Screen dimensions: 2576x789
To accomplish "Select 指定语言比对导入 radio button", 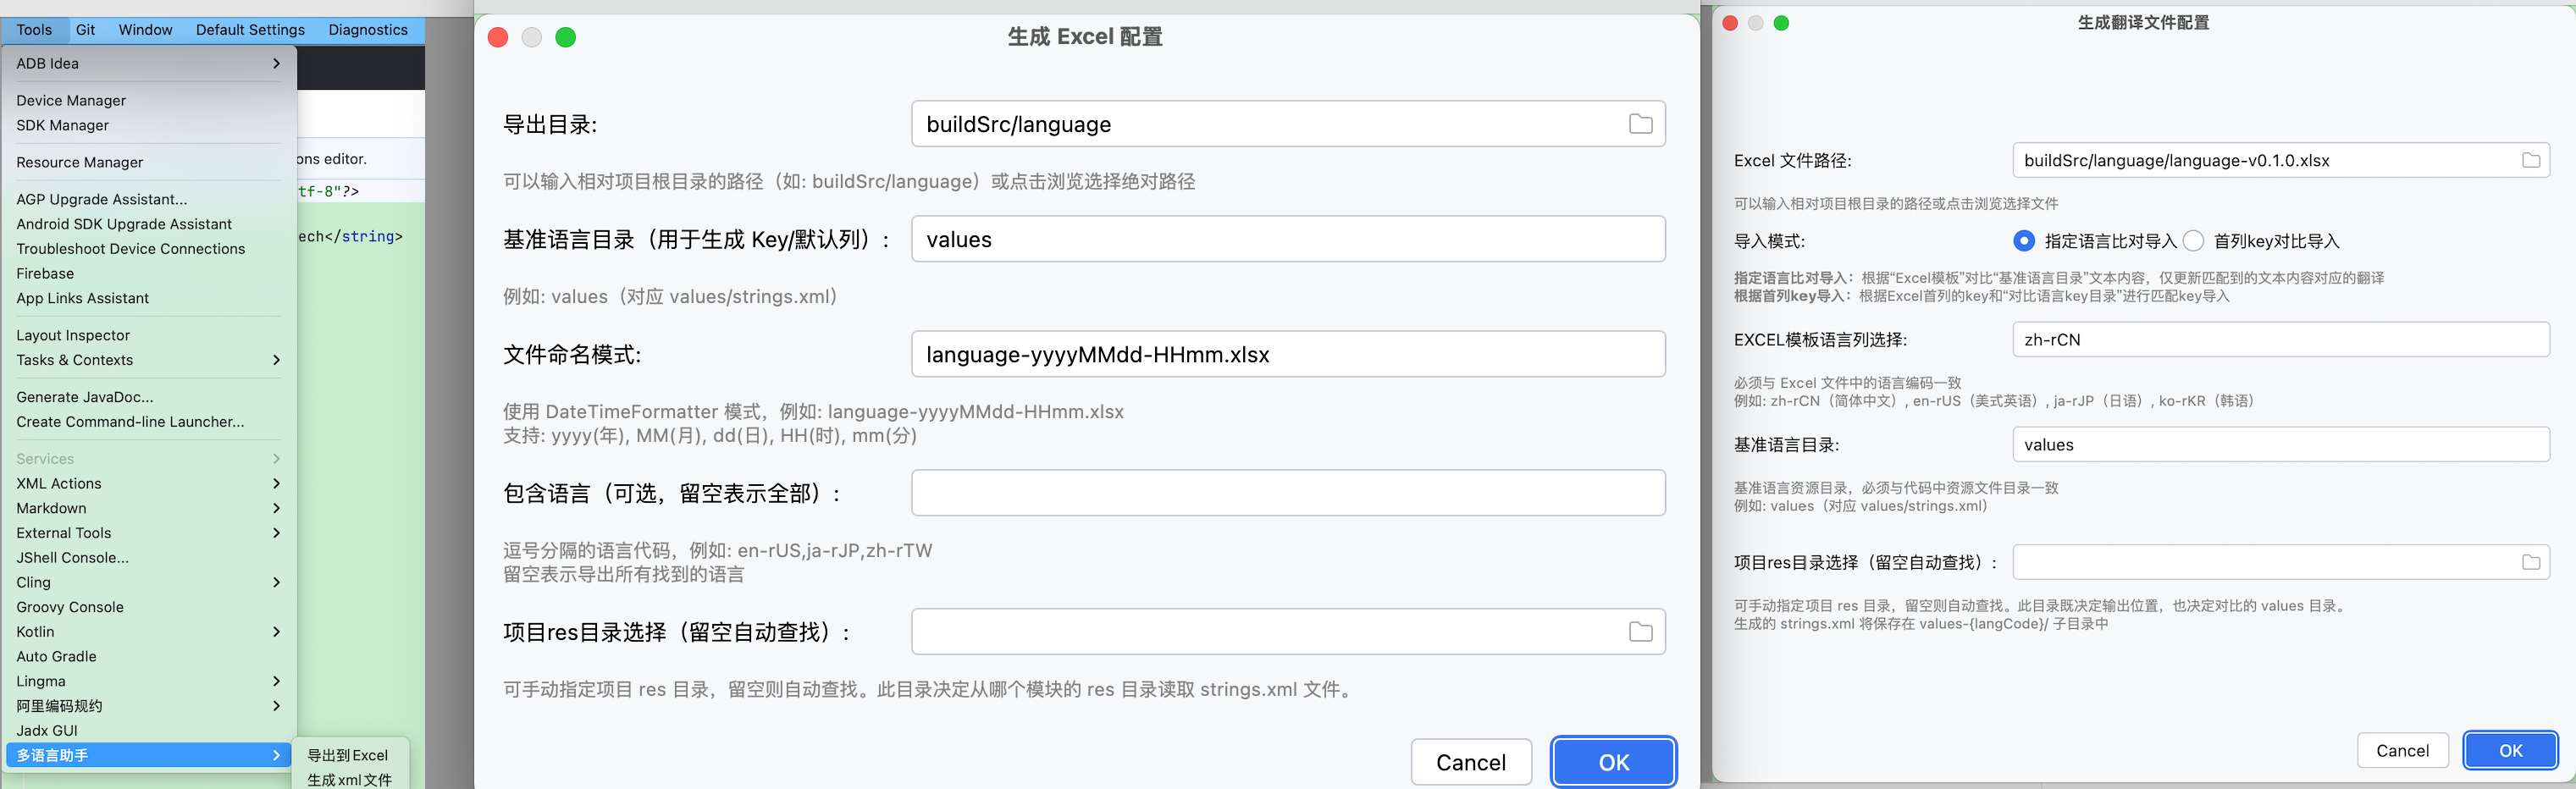I will click(2024, 241).
